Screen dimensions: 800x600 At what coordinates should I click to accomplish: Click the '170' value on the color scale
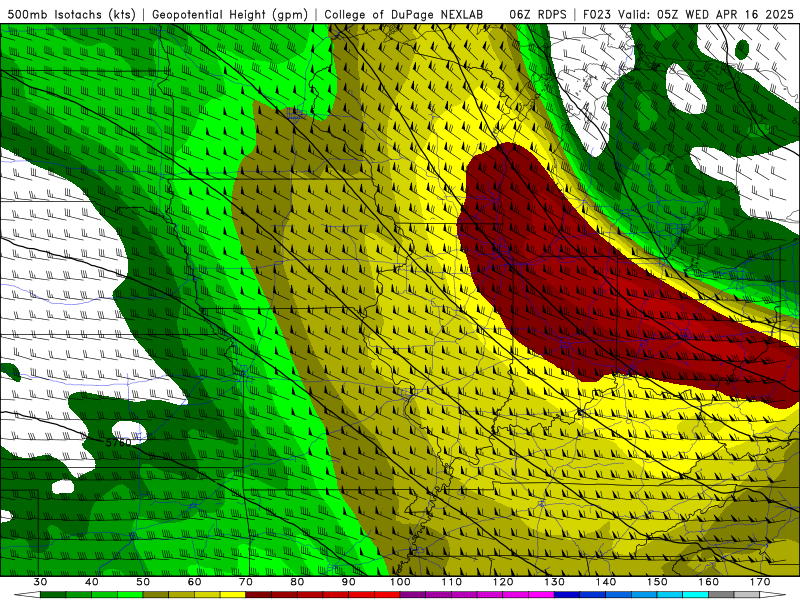(760, 582)
